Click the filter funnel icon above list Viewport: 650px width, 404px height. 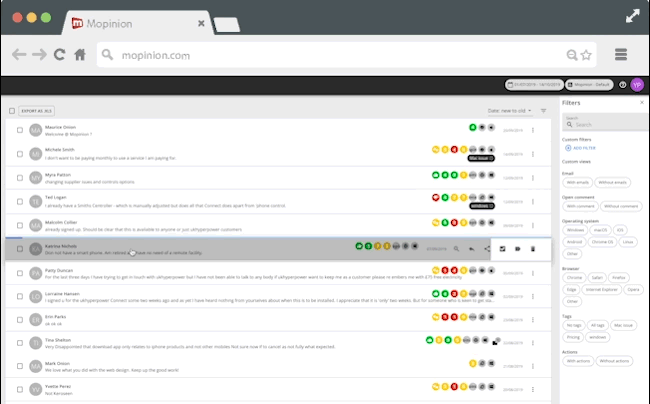[543, 111]
